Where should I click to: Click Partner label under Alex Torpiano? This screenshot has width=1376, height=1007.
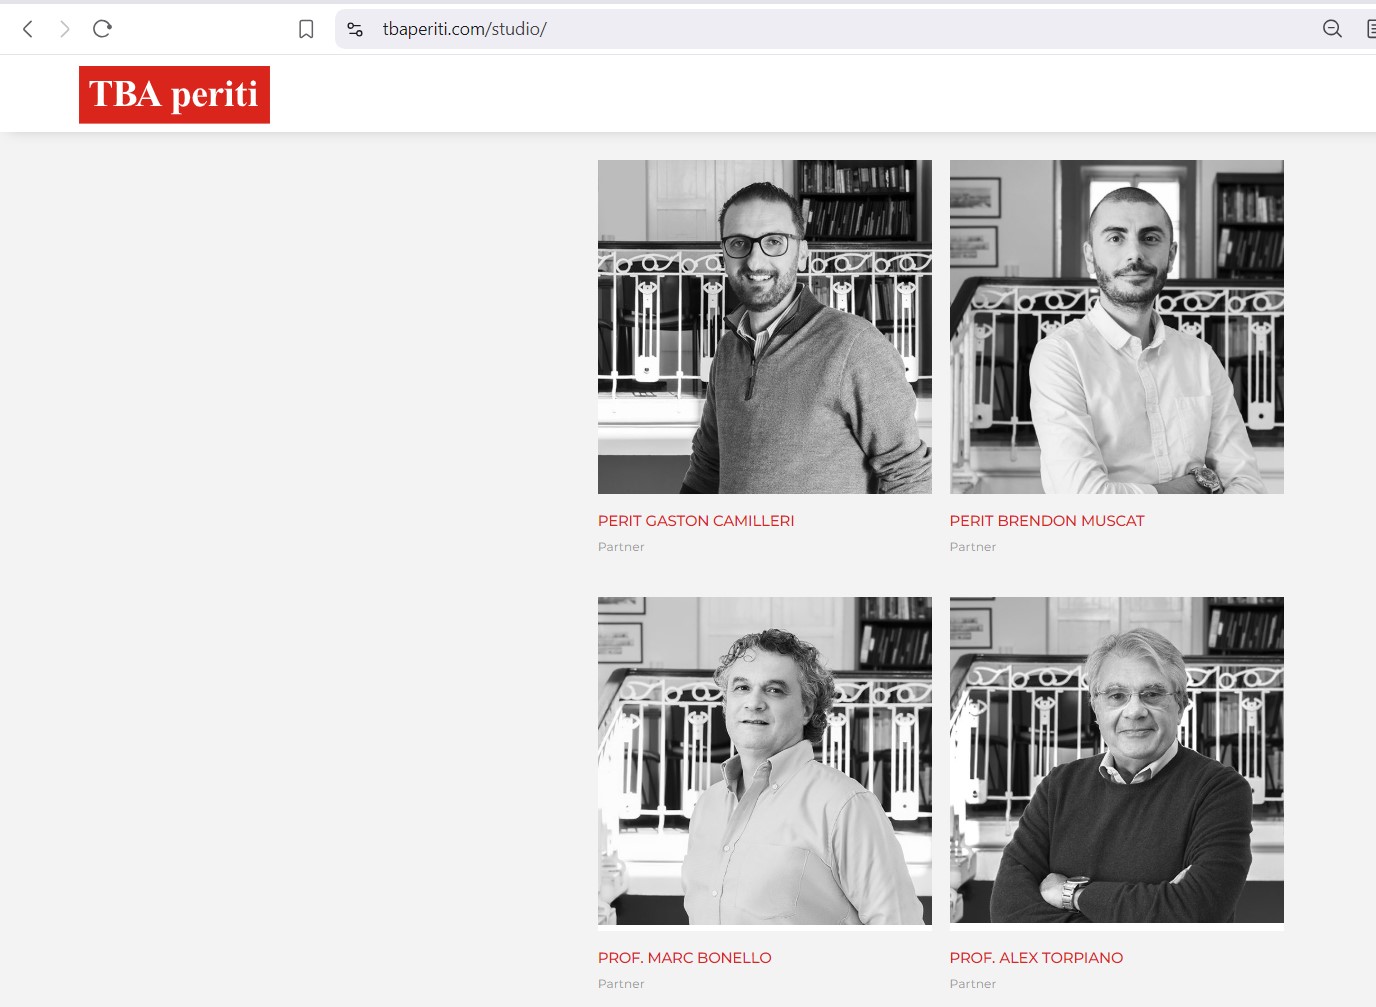click(973, 984)
